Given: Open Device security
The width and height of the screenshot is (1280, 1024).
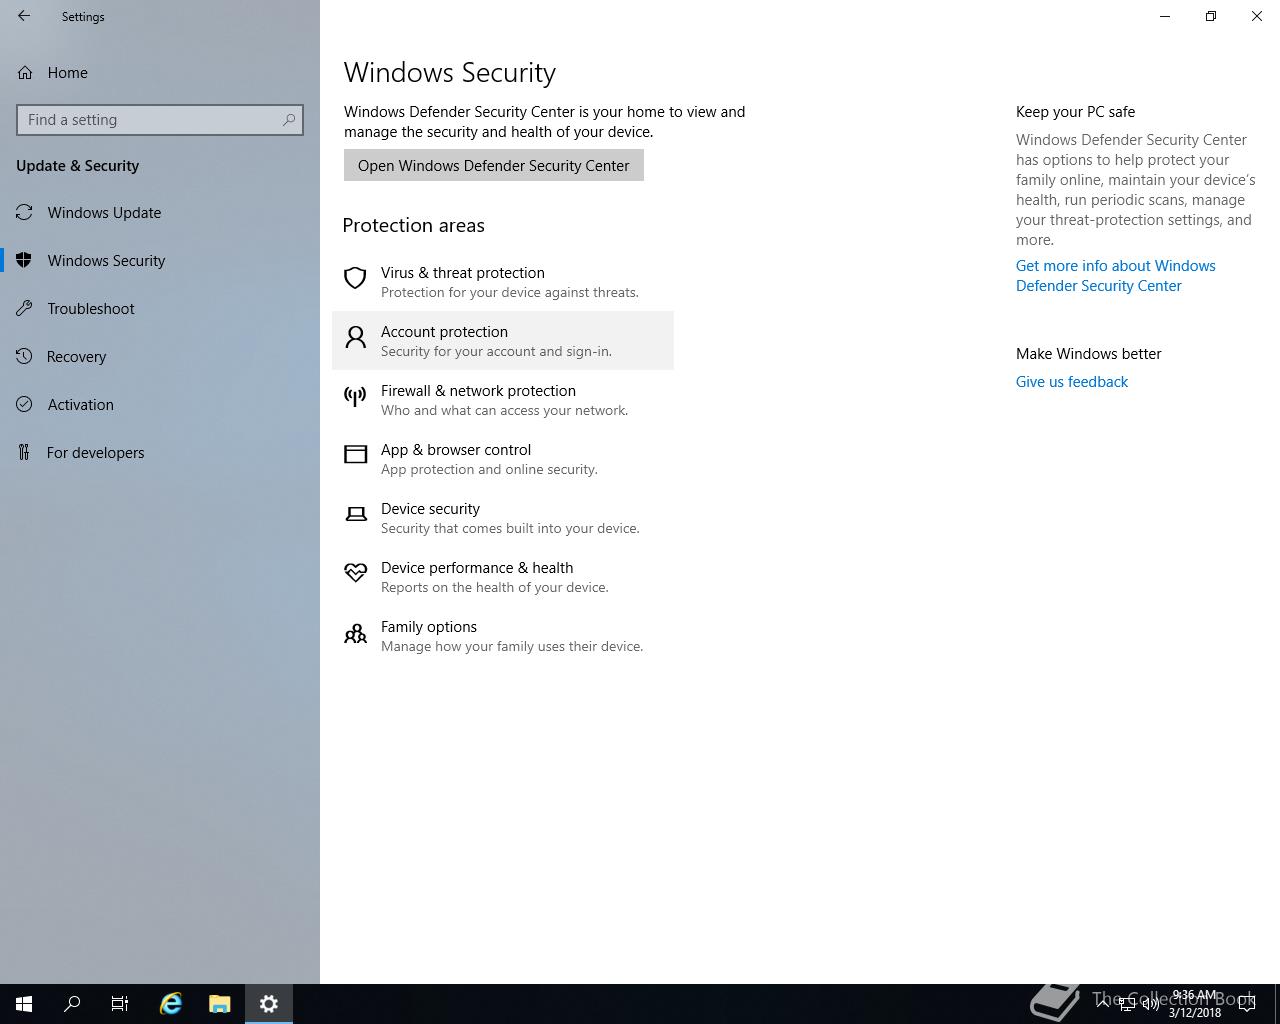Looking at the screenshot, I should 503,518.
